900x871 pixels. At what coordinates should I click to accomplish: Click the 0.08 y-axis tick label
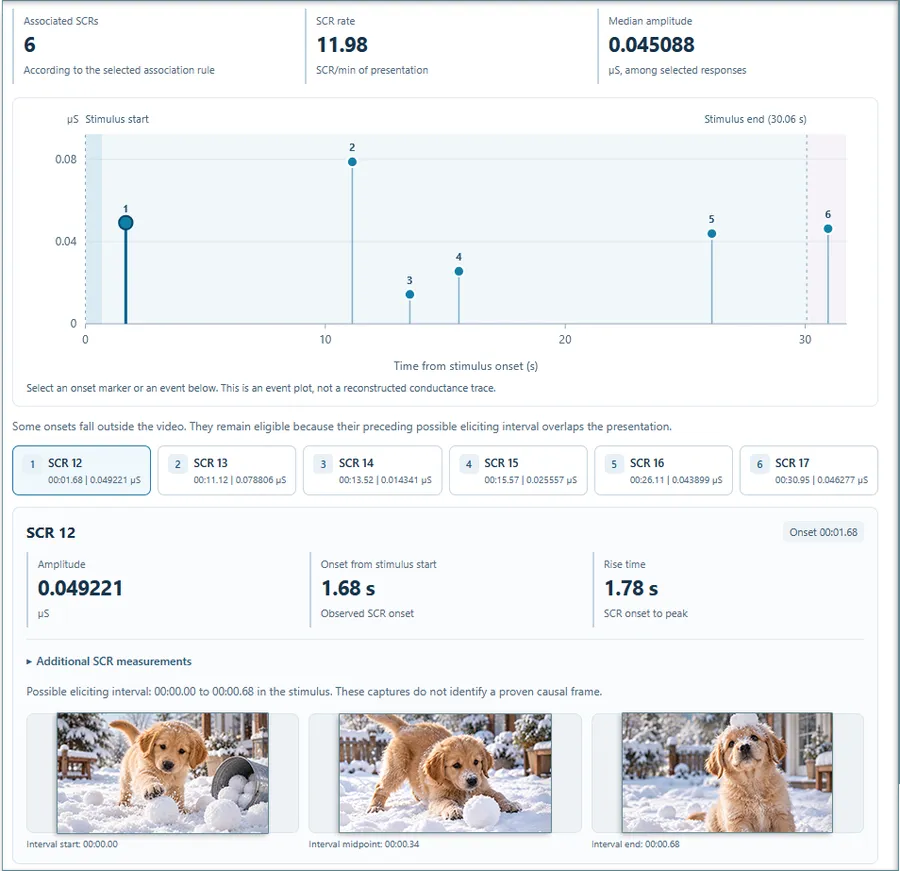click(x=65, y=159)
